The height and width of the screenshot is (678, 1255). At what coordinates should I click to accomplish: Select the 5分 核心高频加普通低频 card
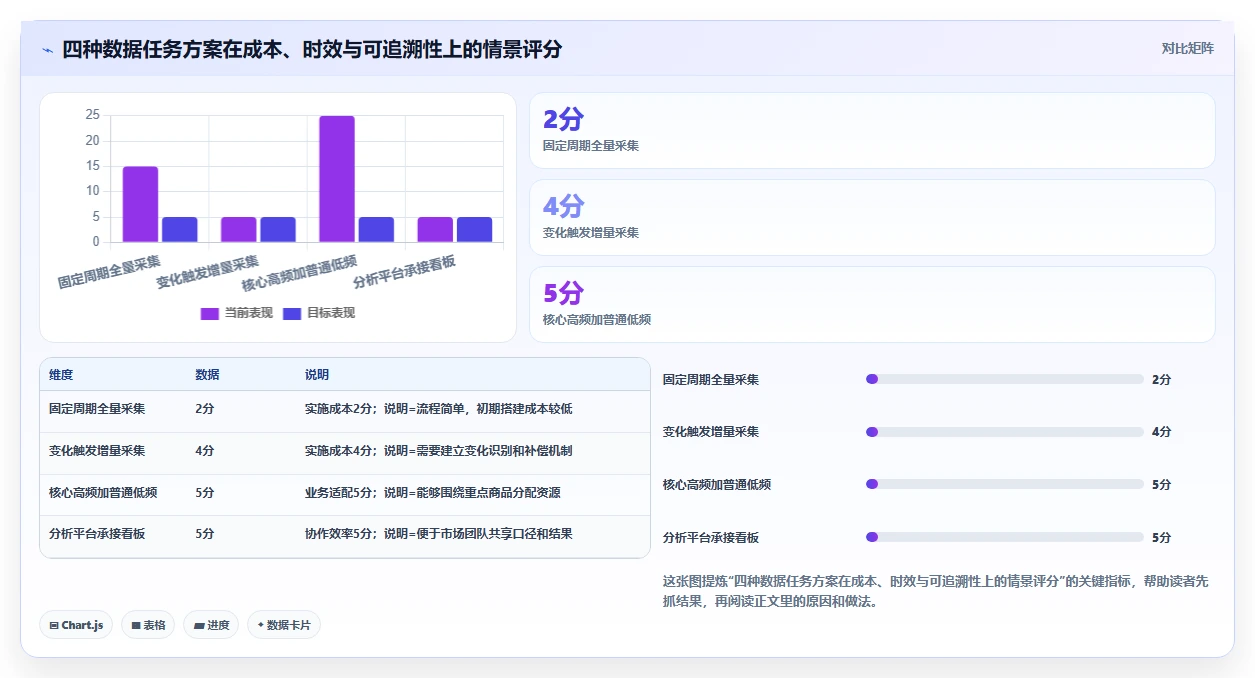(872, 305)
